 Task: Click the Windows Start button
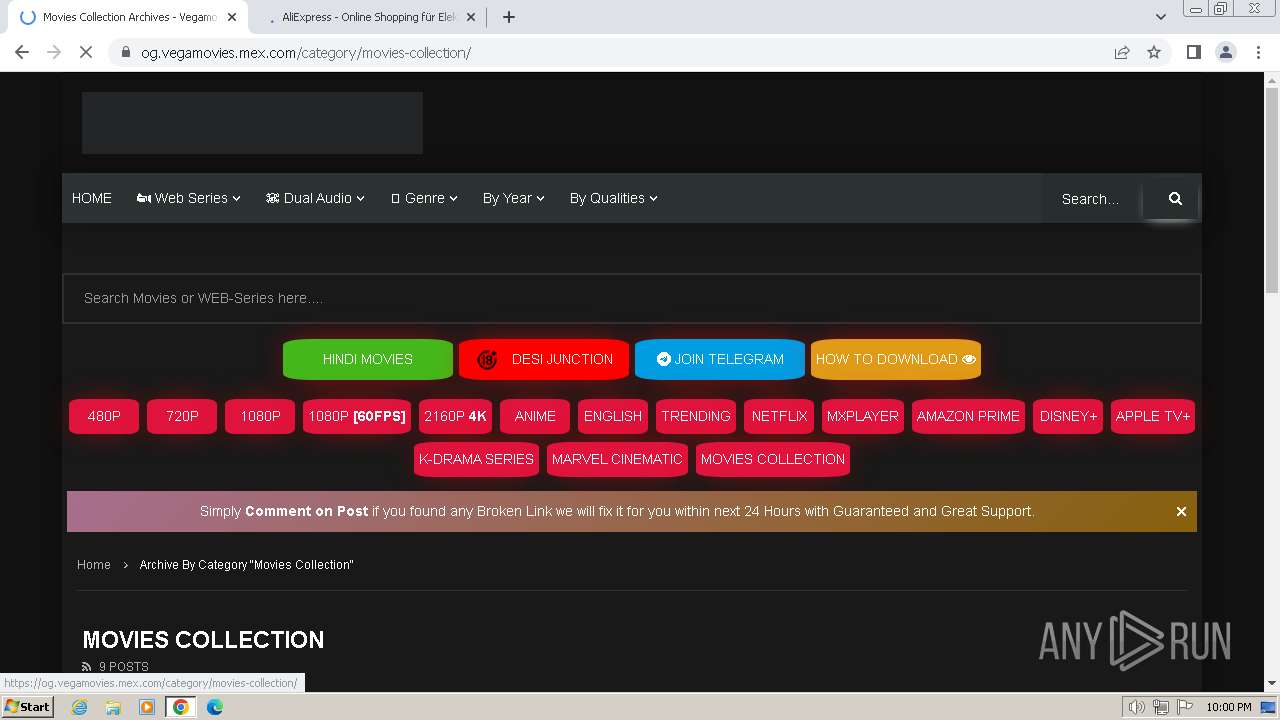(27, 707)
